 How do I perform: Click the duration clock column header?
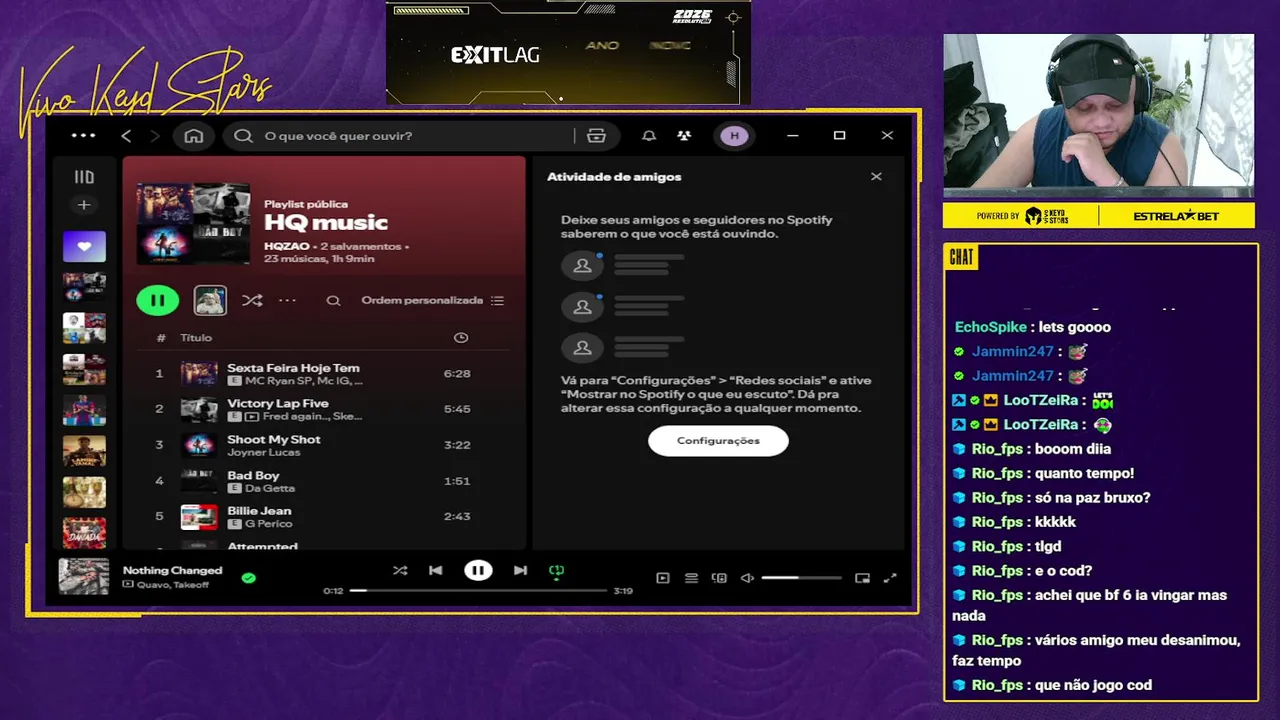pyautogui.click(x=461, y=338)
